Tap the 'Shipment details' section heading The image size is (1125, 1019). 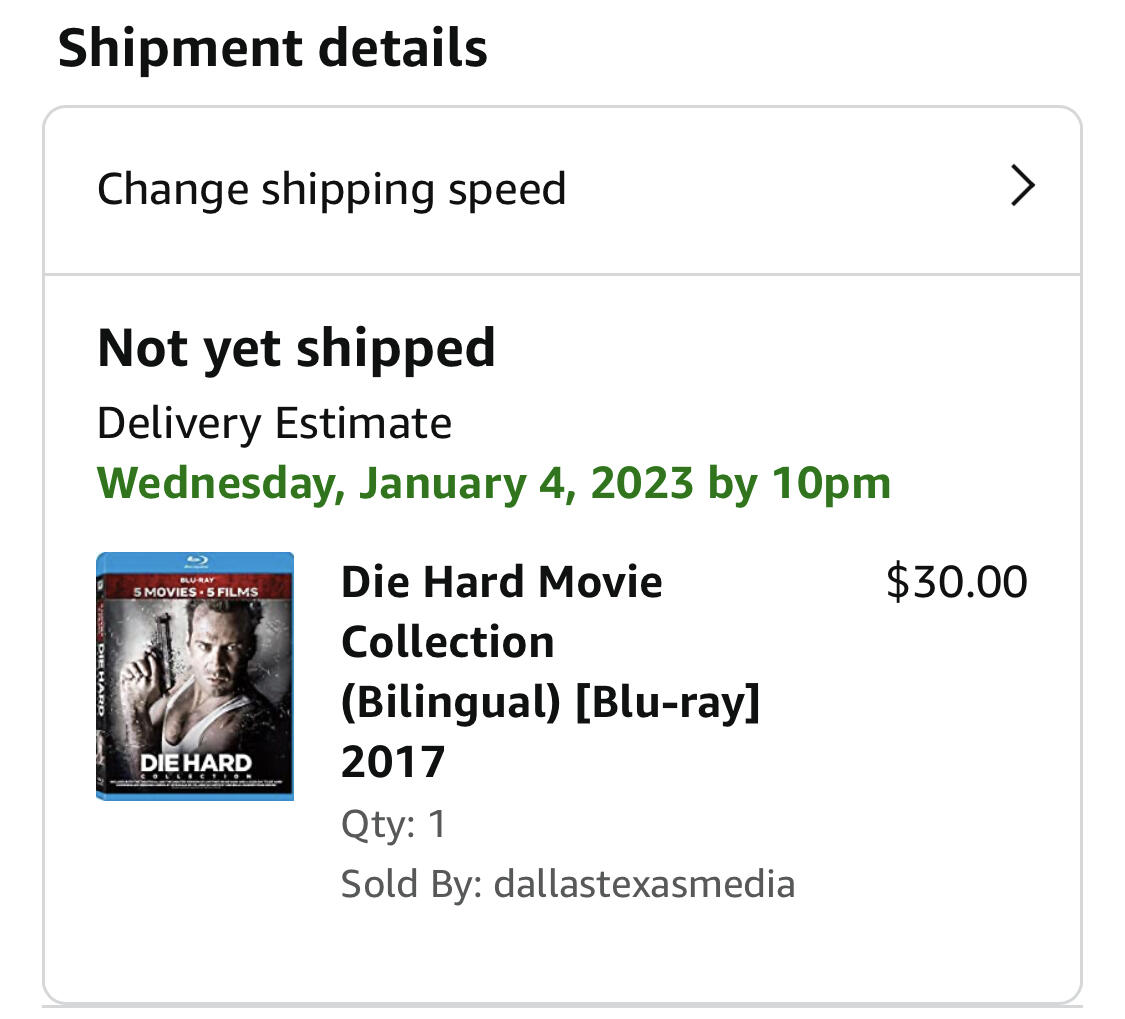(272, 49)
